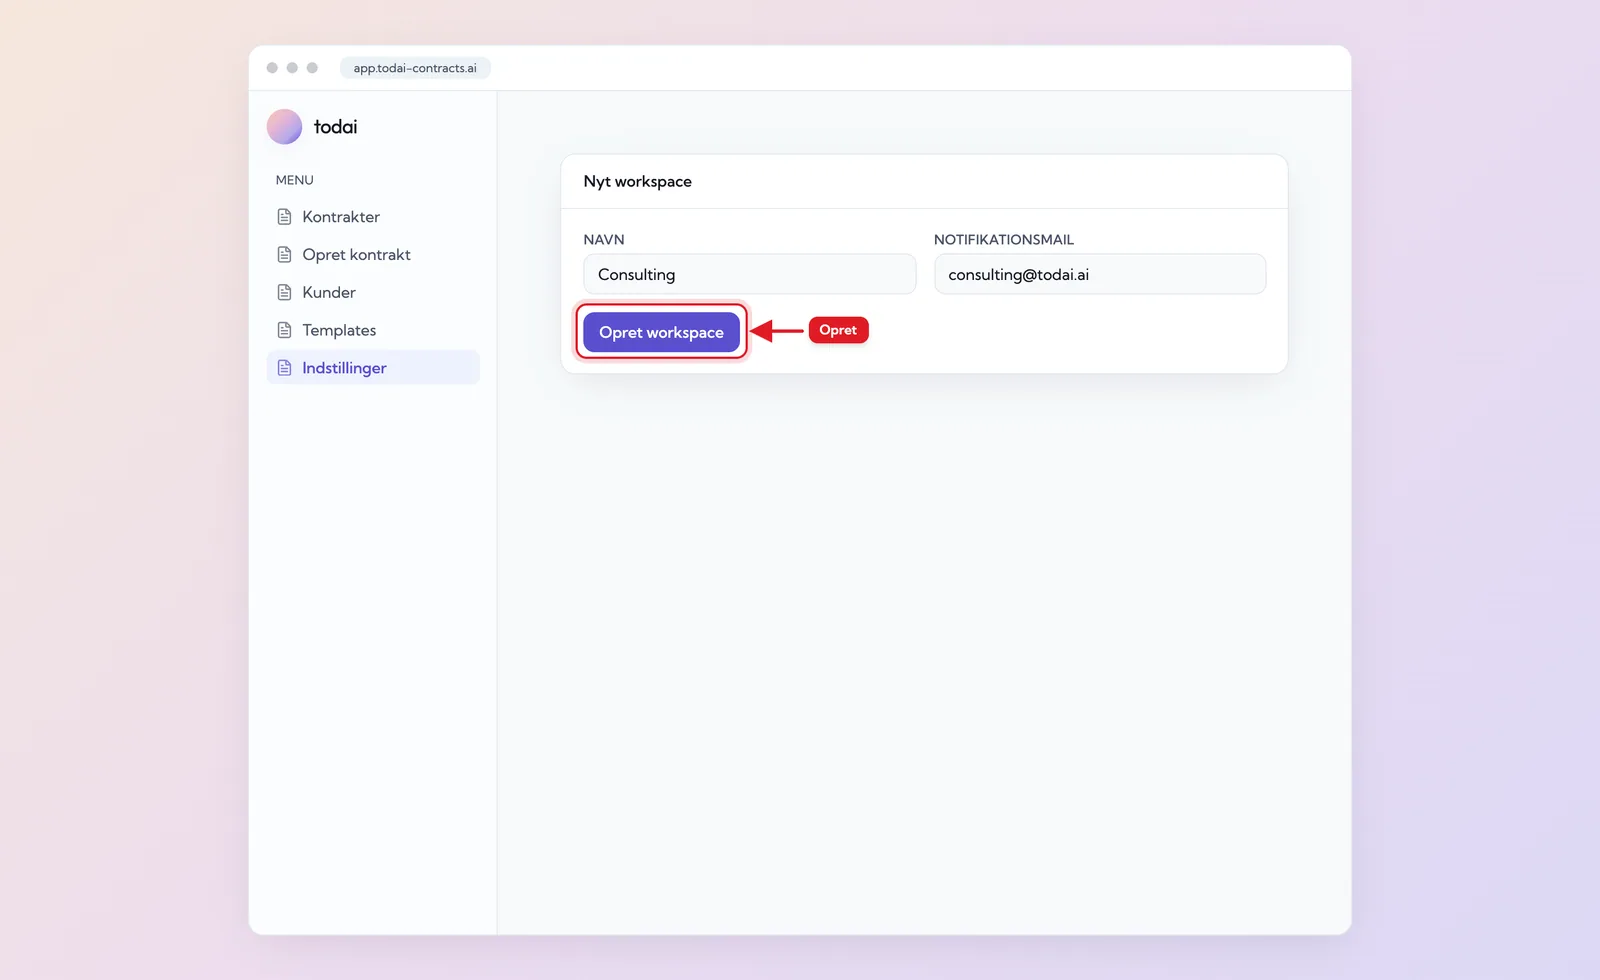Screen dimensions: 1600x980
Task: Click the app.todai-contracts.ai address bar
Action: 415,68
